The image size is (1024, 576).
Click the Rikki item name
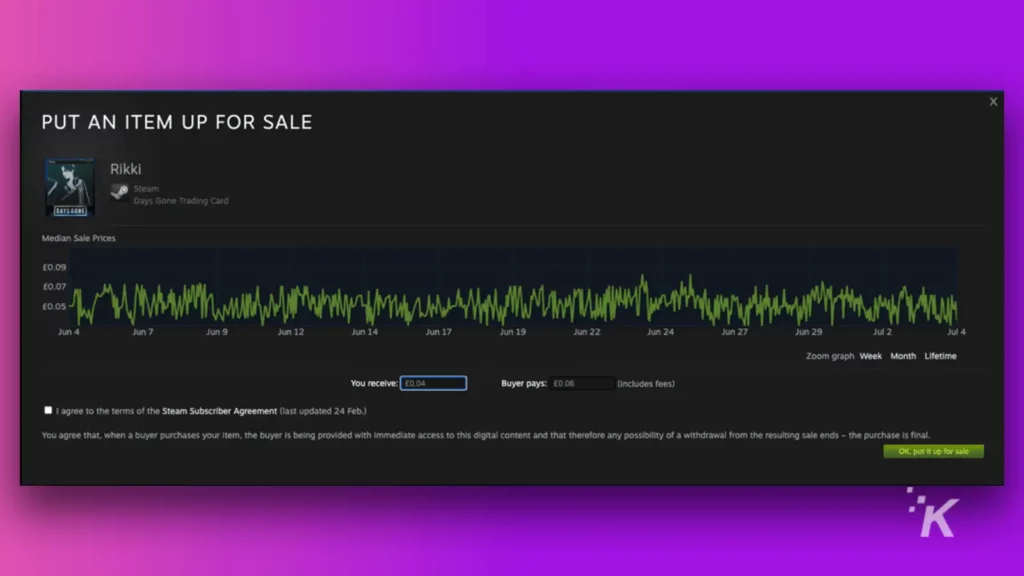(x=125, y=169)
